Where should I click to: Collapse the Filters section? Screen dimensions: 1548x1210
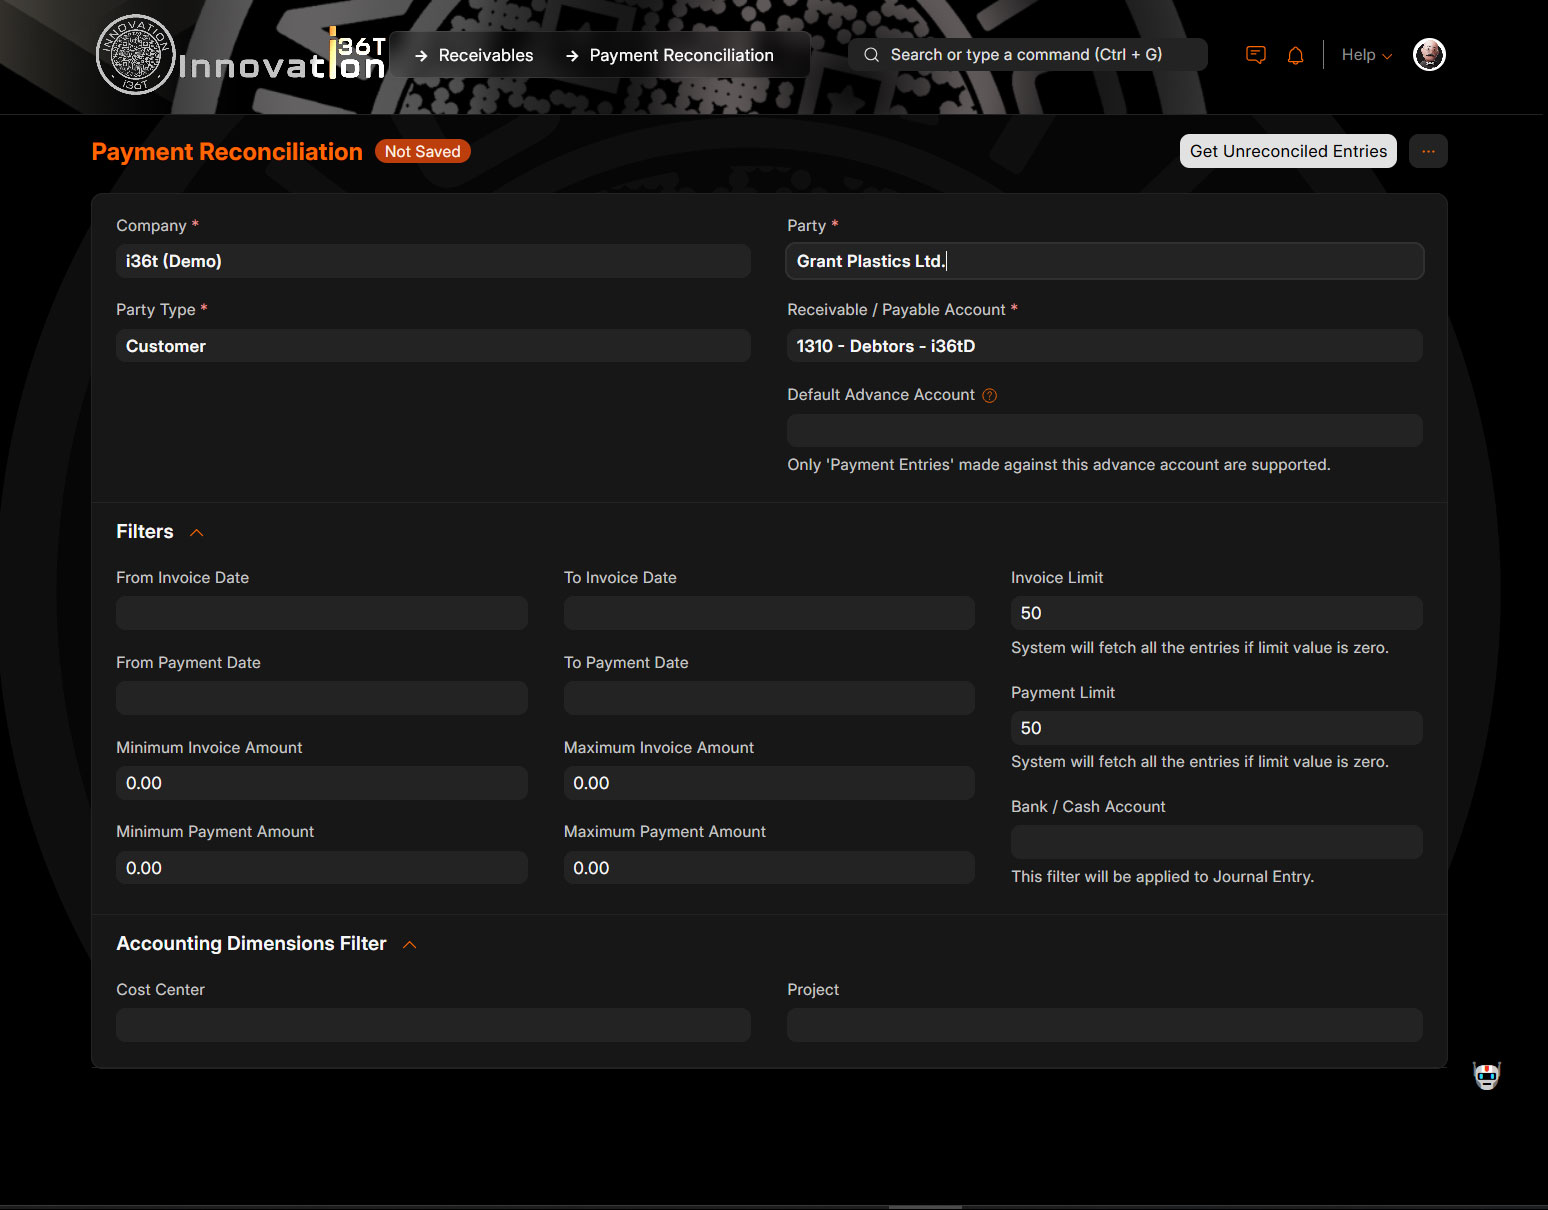tap(197, 532)
